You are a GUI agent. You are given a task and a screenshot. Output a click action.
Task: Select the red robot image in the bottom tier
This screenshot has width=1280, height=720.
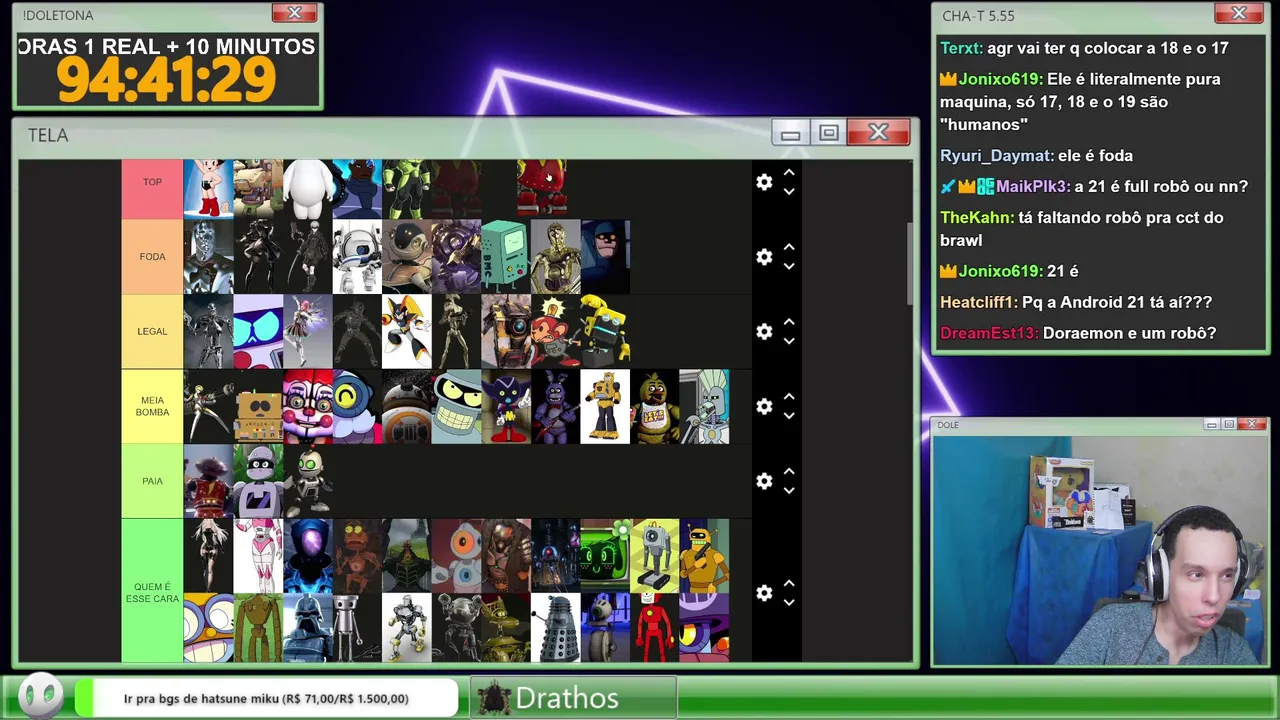[x=655, y=628]
